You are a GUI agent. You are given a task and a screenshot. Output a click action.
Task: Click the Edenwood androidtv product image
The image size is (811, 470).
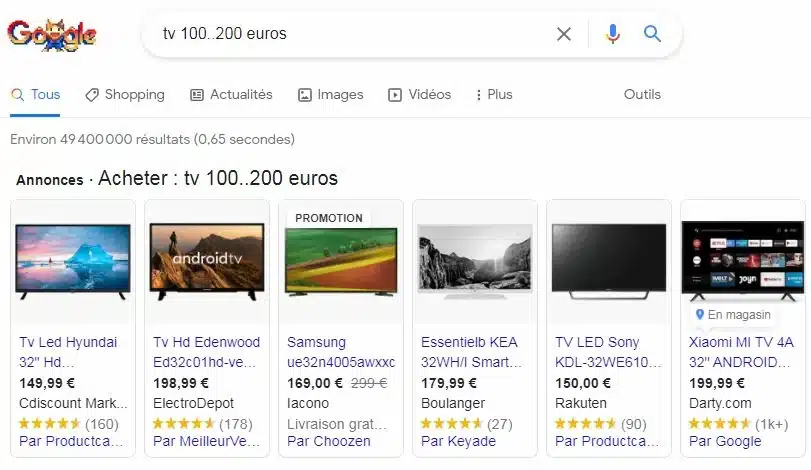(207, 261)
